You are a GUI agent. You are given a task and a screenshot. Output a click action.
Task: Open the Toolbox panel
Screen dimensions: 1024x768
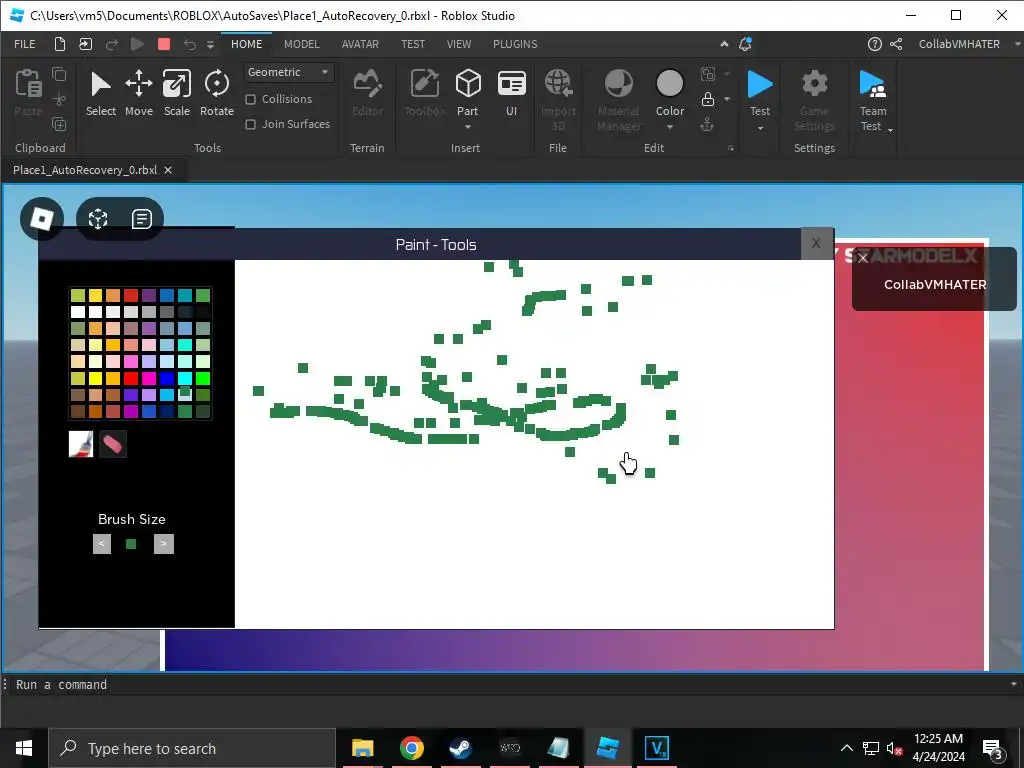(424, 93)
